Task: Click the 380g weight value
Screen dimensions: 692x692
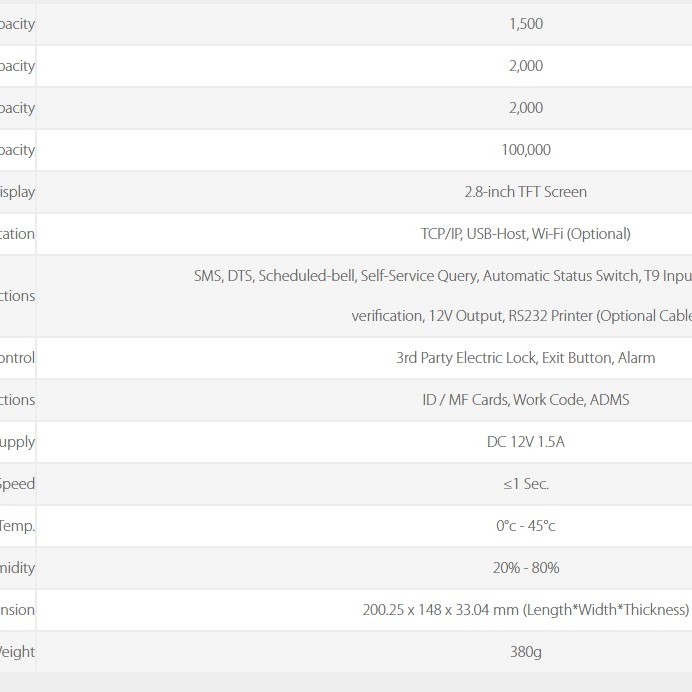Action: (x=525, y=652)
